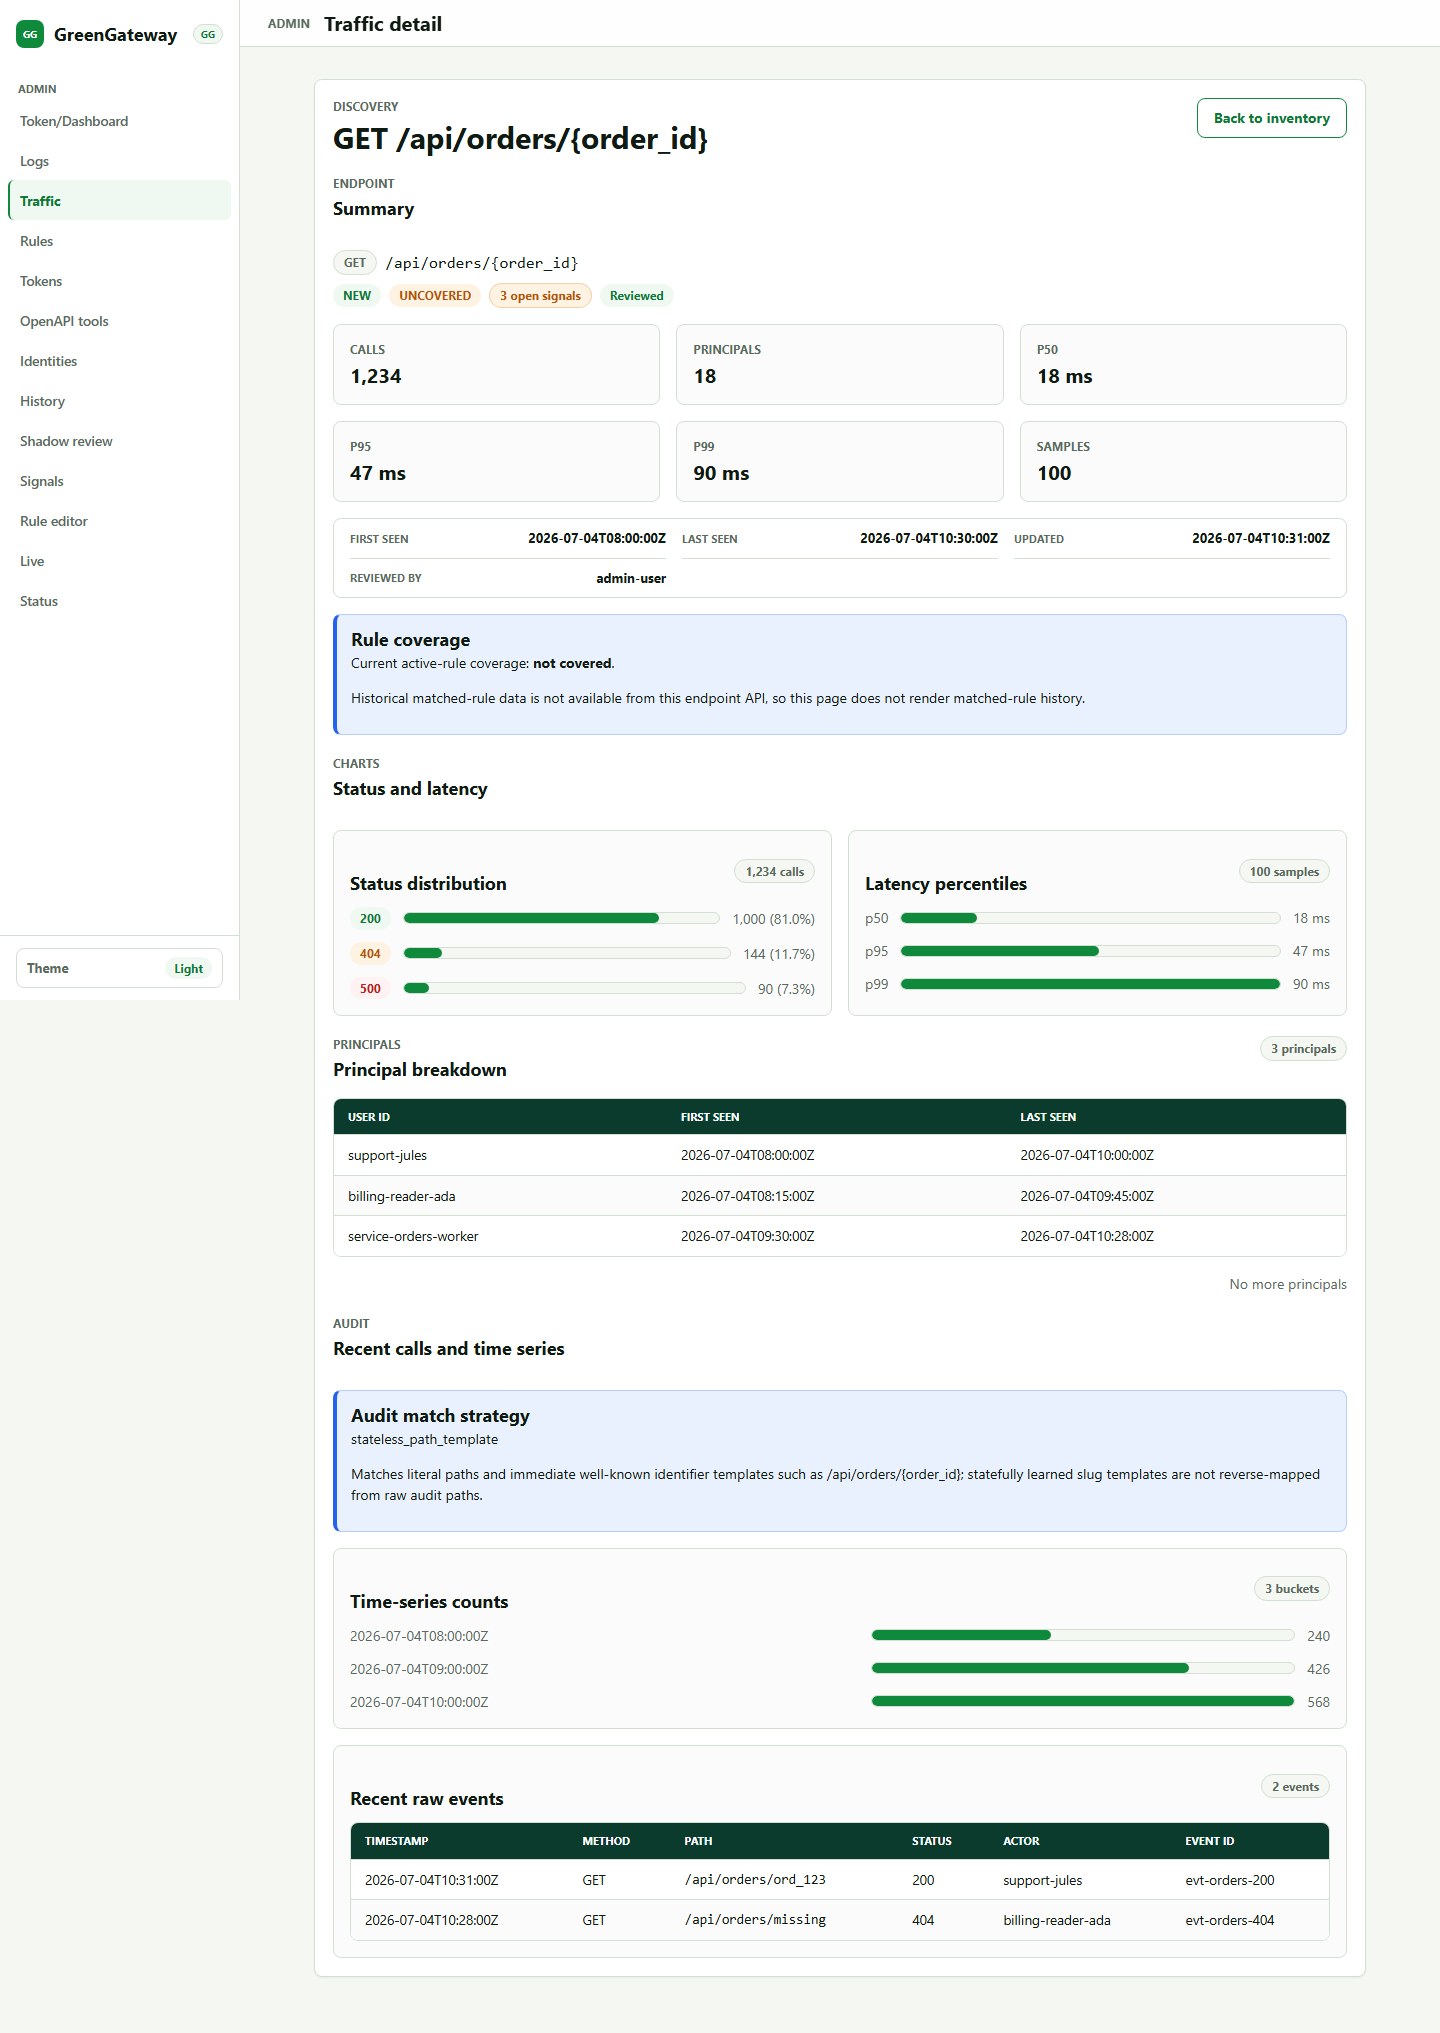The width and height of the screenshot is (1440, 2033).
Task: Click the NEW tag
Action: 357,296
